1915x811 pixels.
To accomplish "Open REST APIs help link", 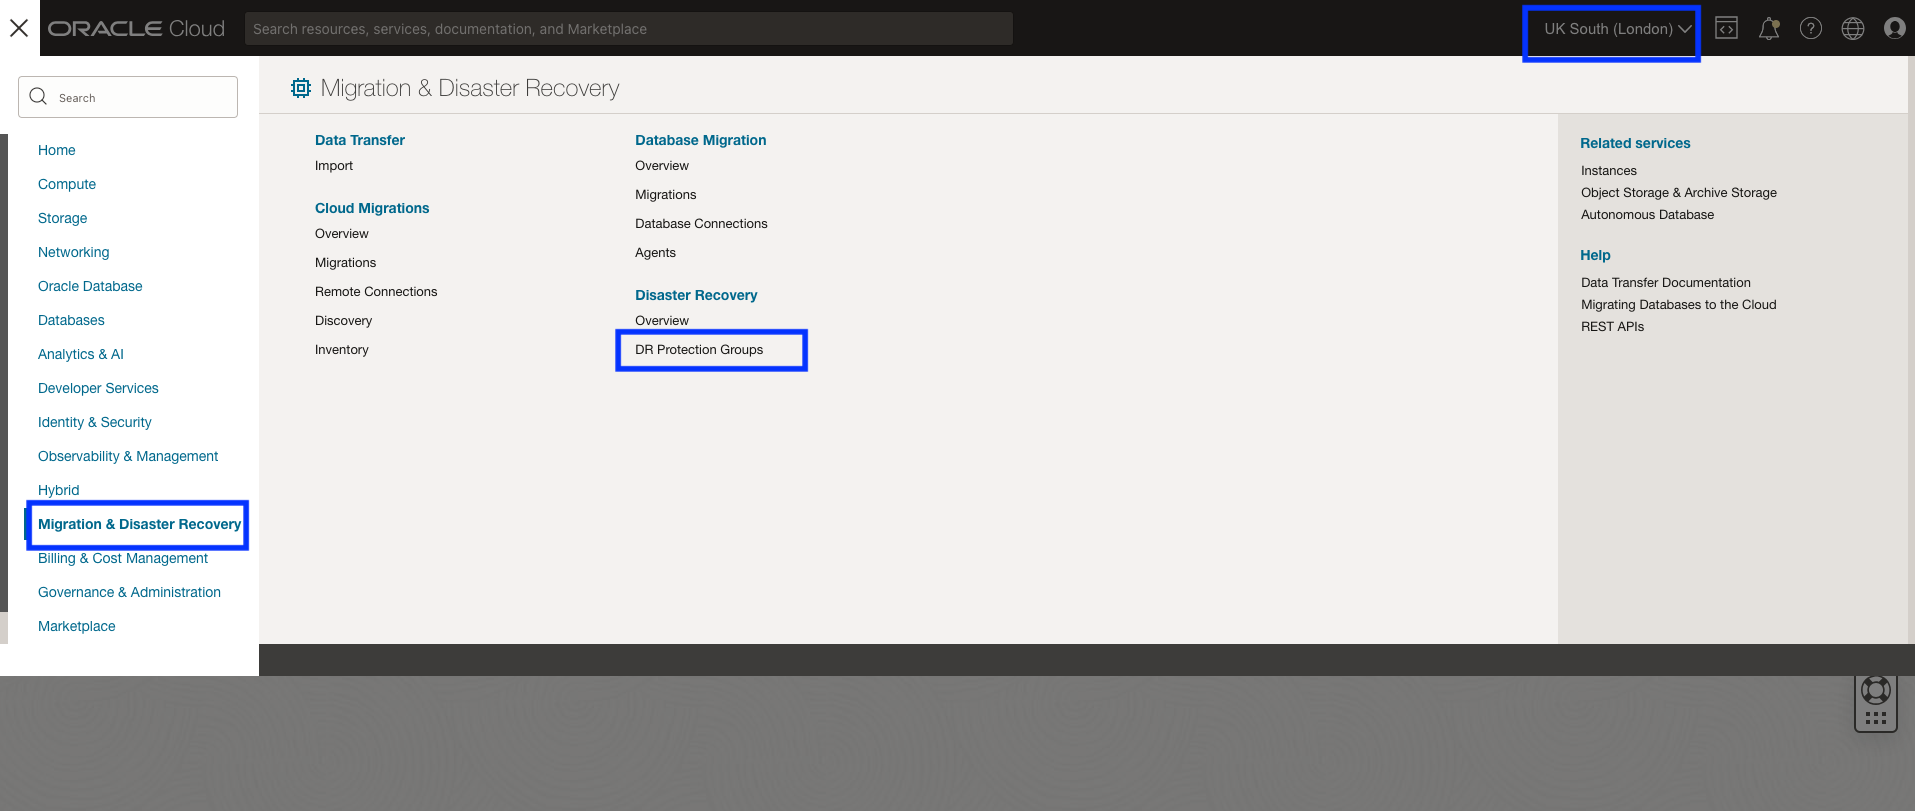I will [x=1613, y=327].
